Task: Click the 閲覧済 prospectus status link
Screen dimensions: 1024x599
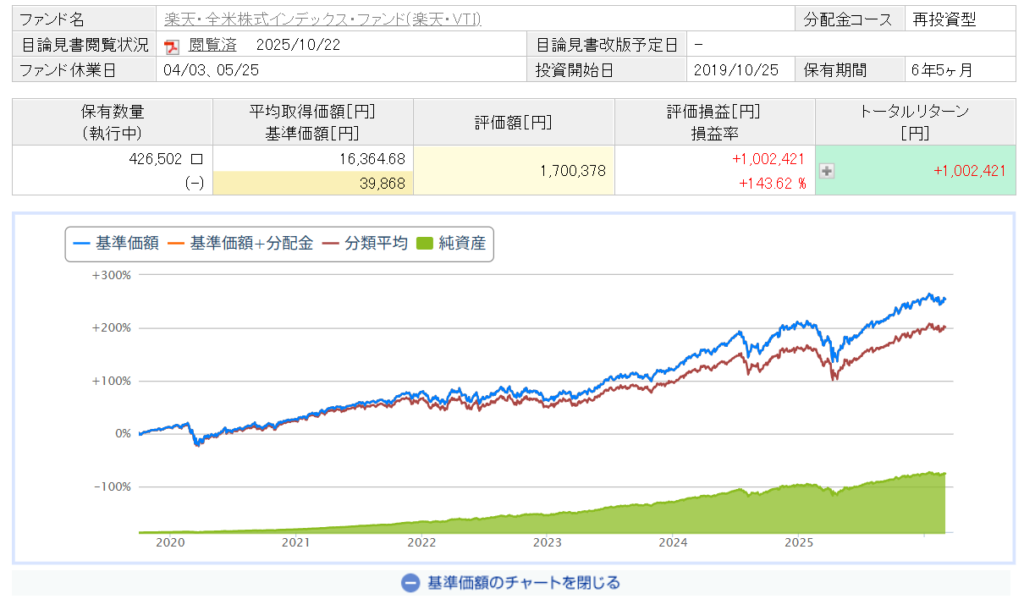Action: click(x=206, y=46)
